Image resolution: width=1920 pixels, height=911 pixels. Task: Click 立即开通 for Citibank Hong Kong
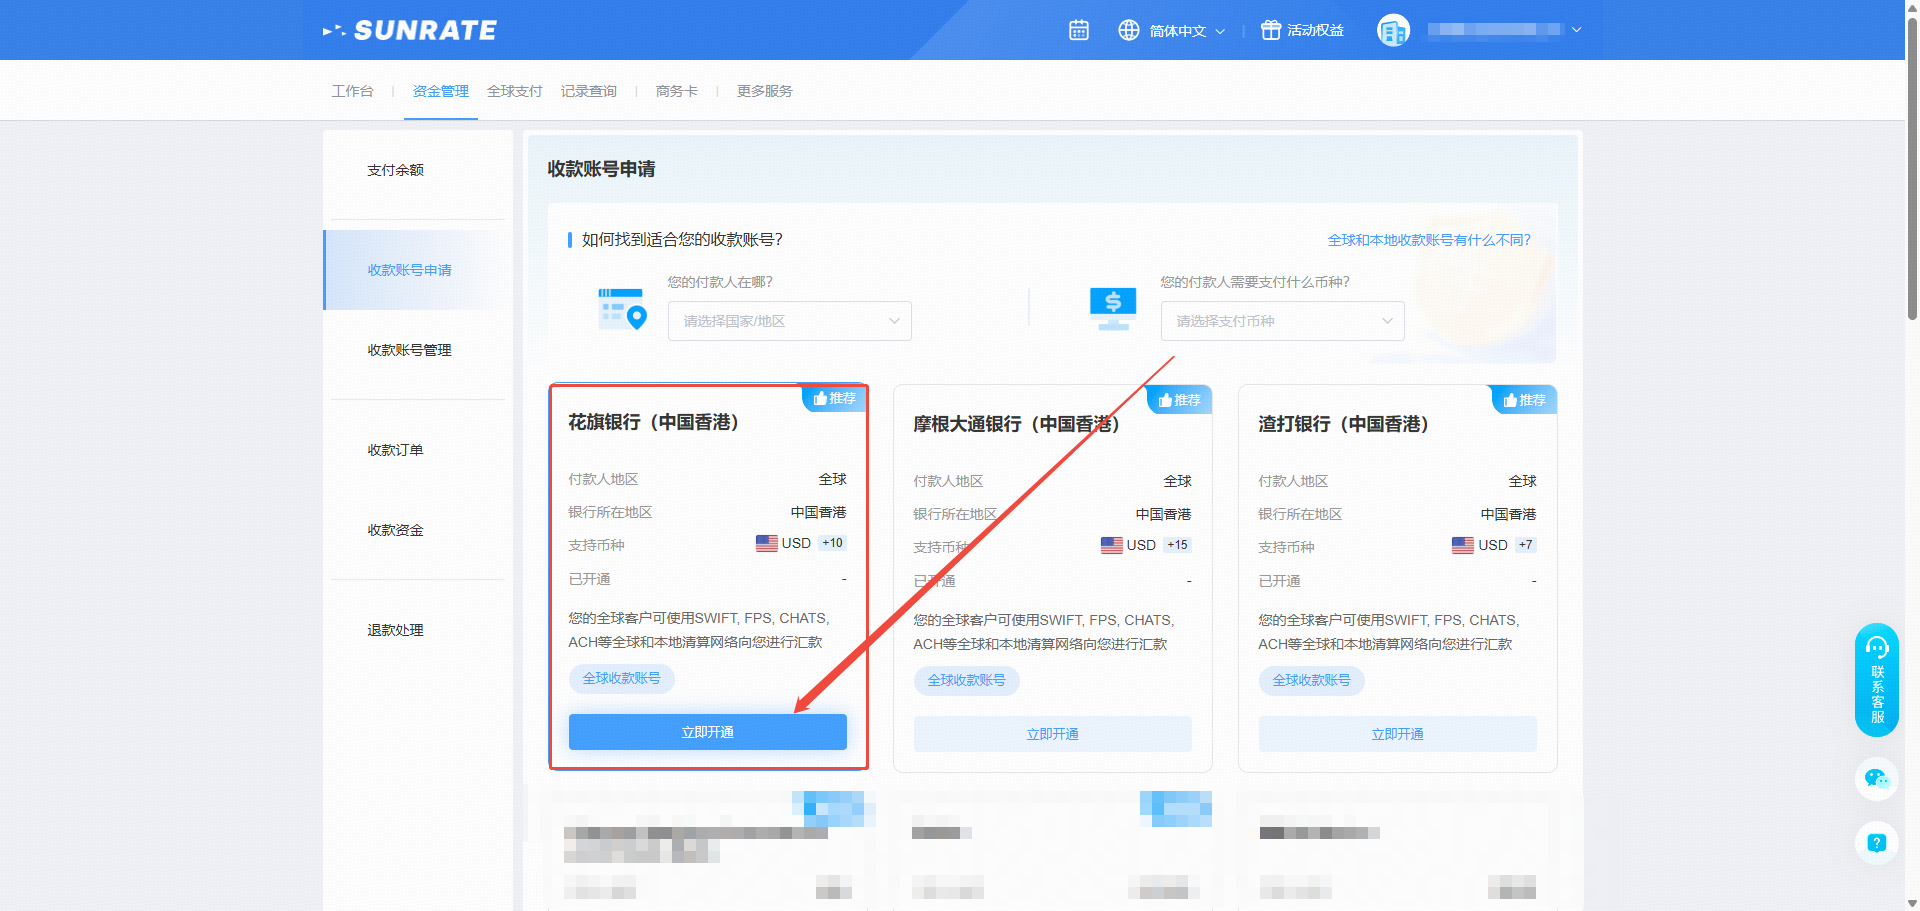[707, 732]
